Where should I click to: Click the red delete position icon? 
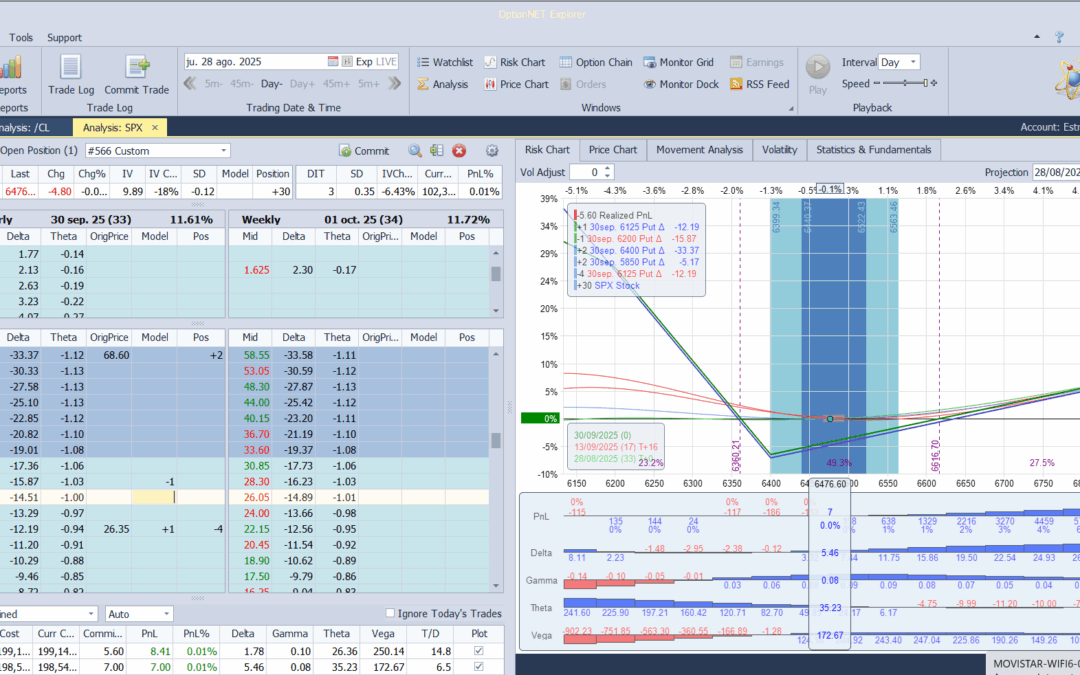click(x=459, y=151)
